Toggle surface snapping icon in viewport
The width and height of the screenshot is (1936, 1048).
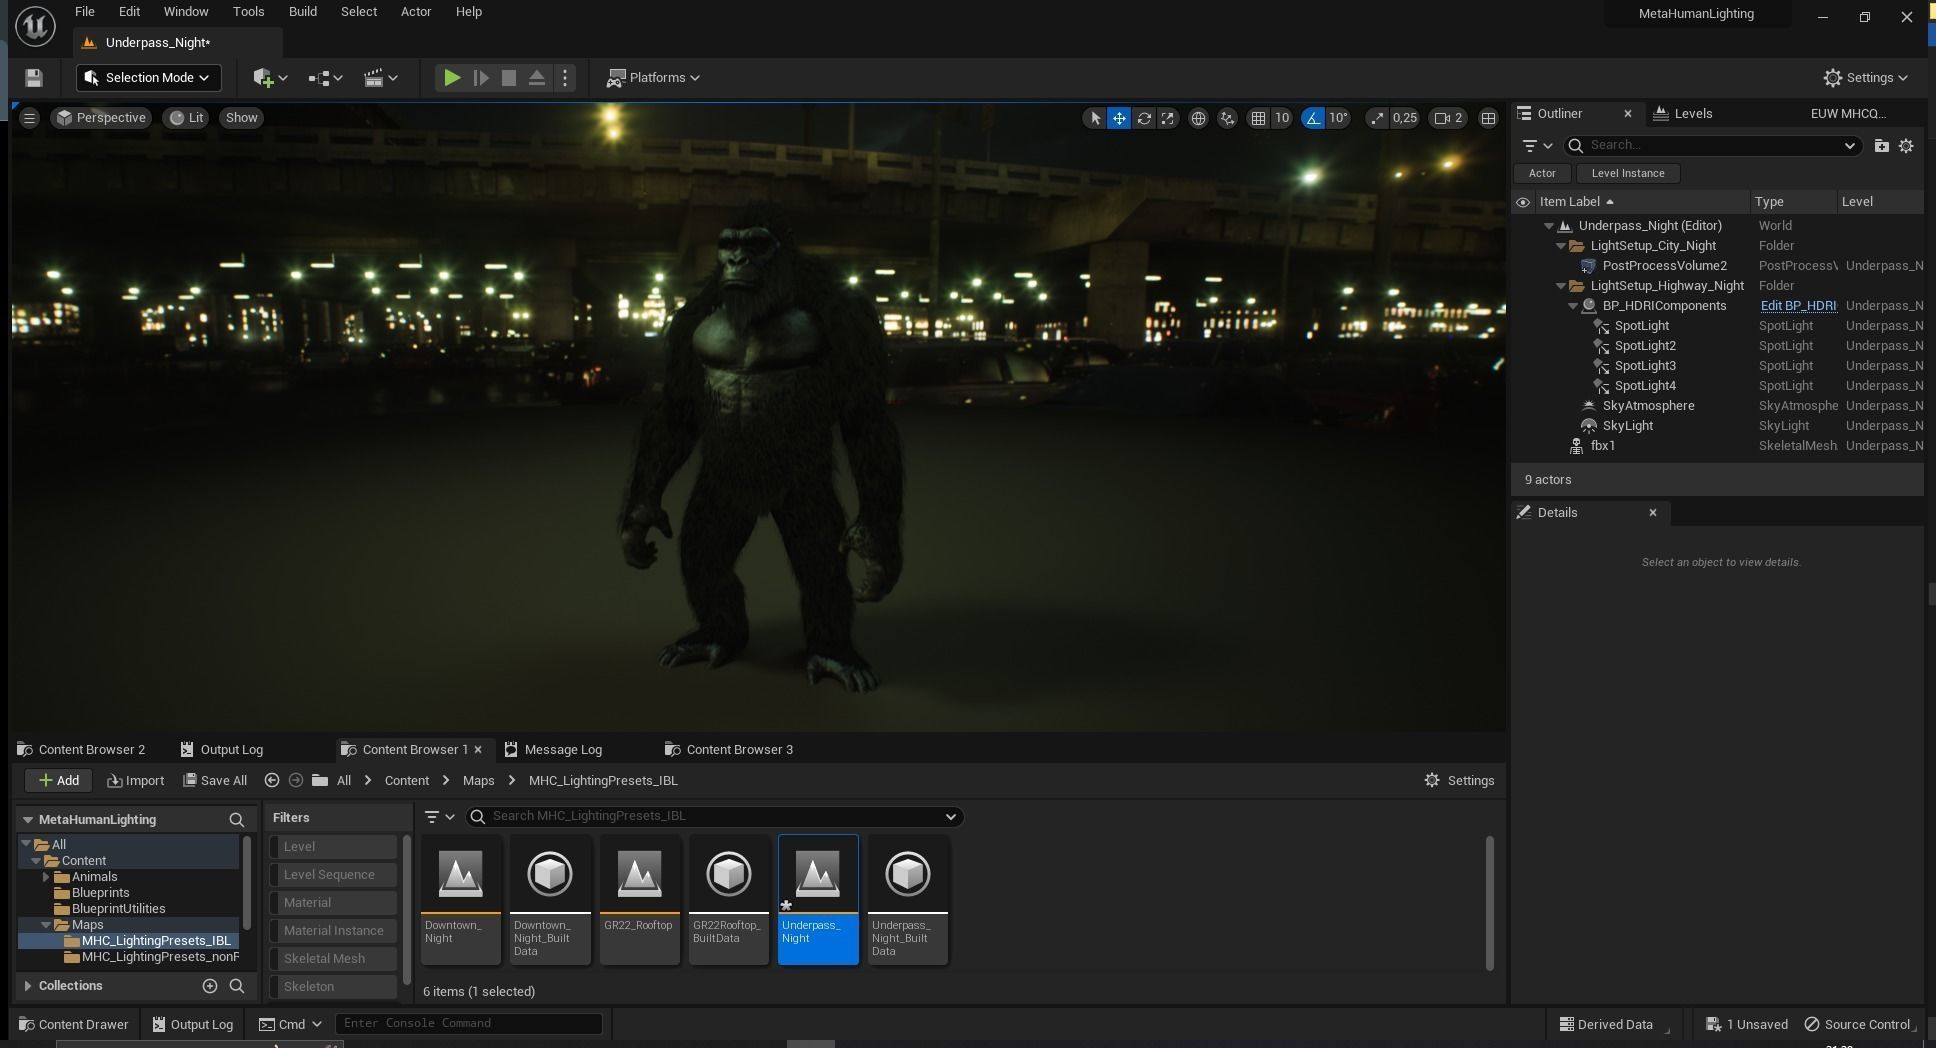(1228, 118)
